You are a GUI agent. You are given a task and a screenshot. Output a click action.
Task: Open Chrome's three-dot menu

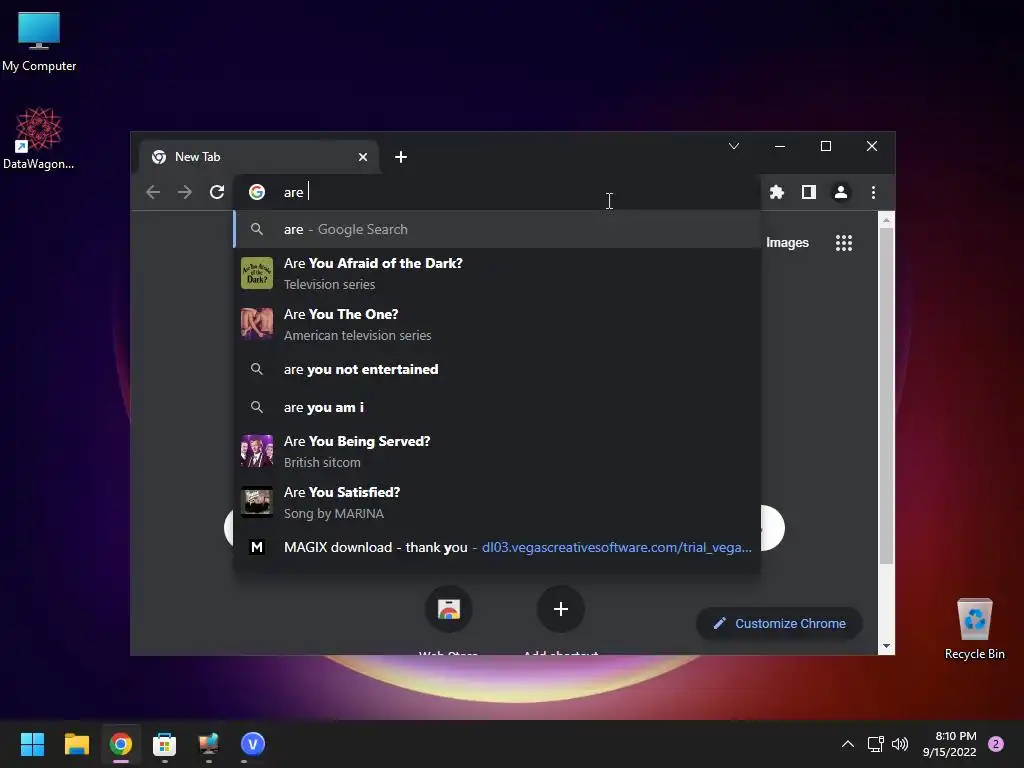[873, 192]
